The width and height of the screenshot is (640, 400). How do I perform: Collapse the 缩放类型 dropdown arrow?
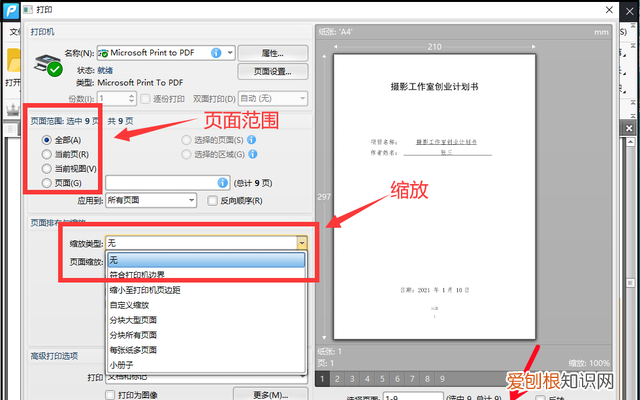tap(302, 243)
